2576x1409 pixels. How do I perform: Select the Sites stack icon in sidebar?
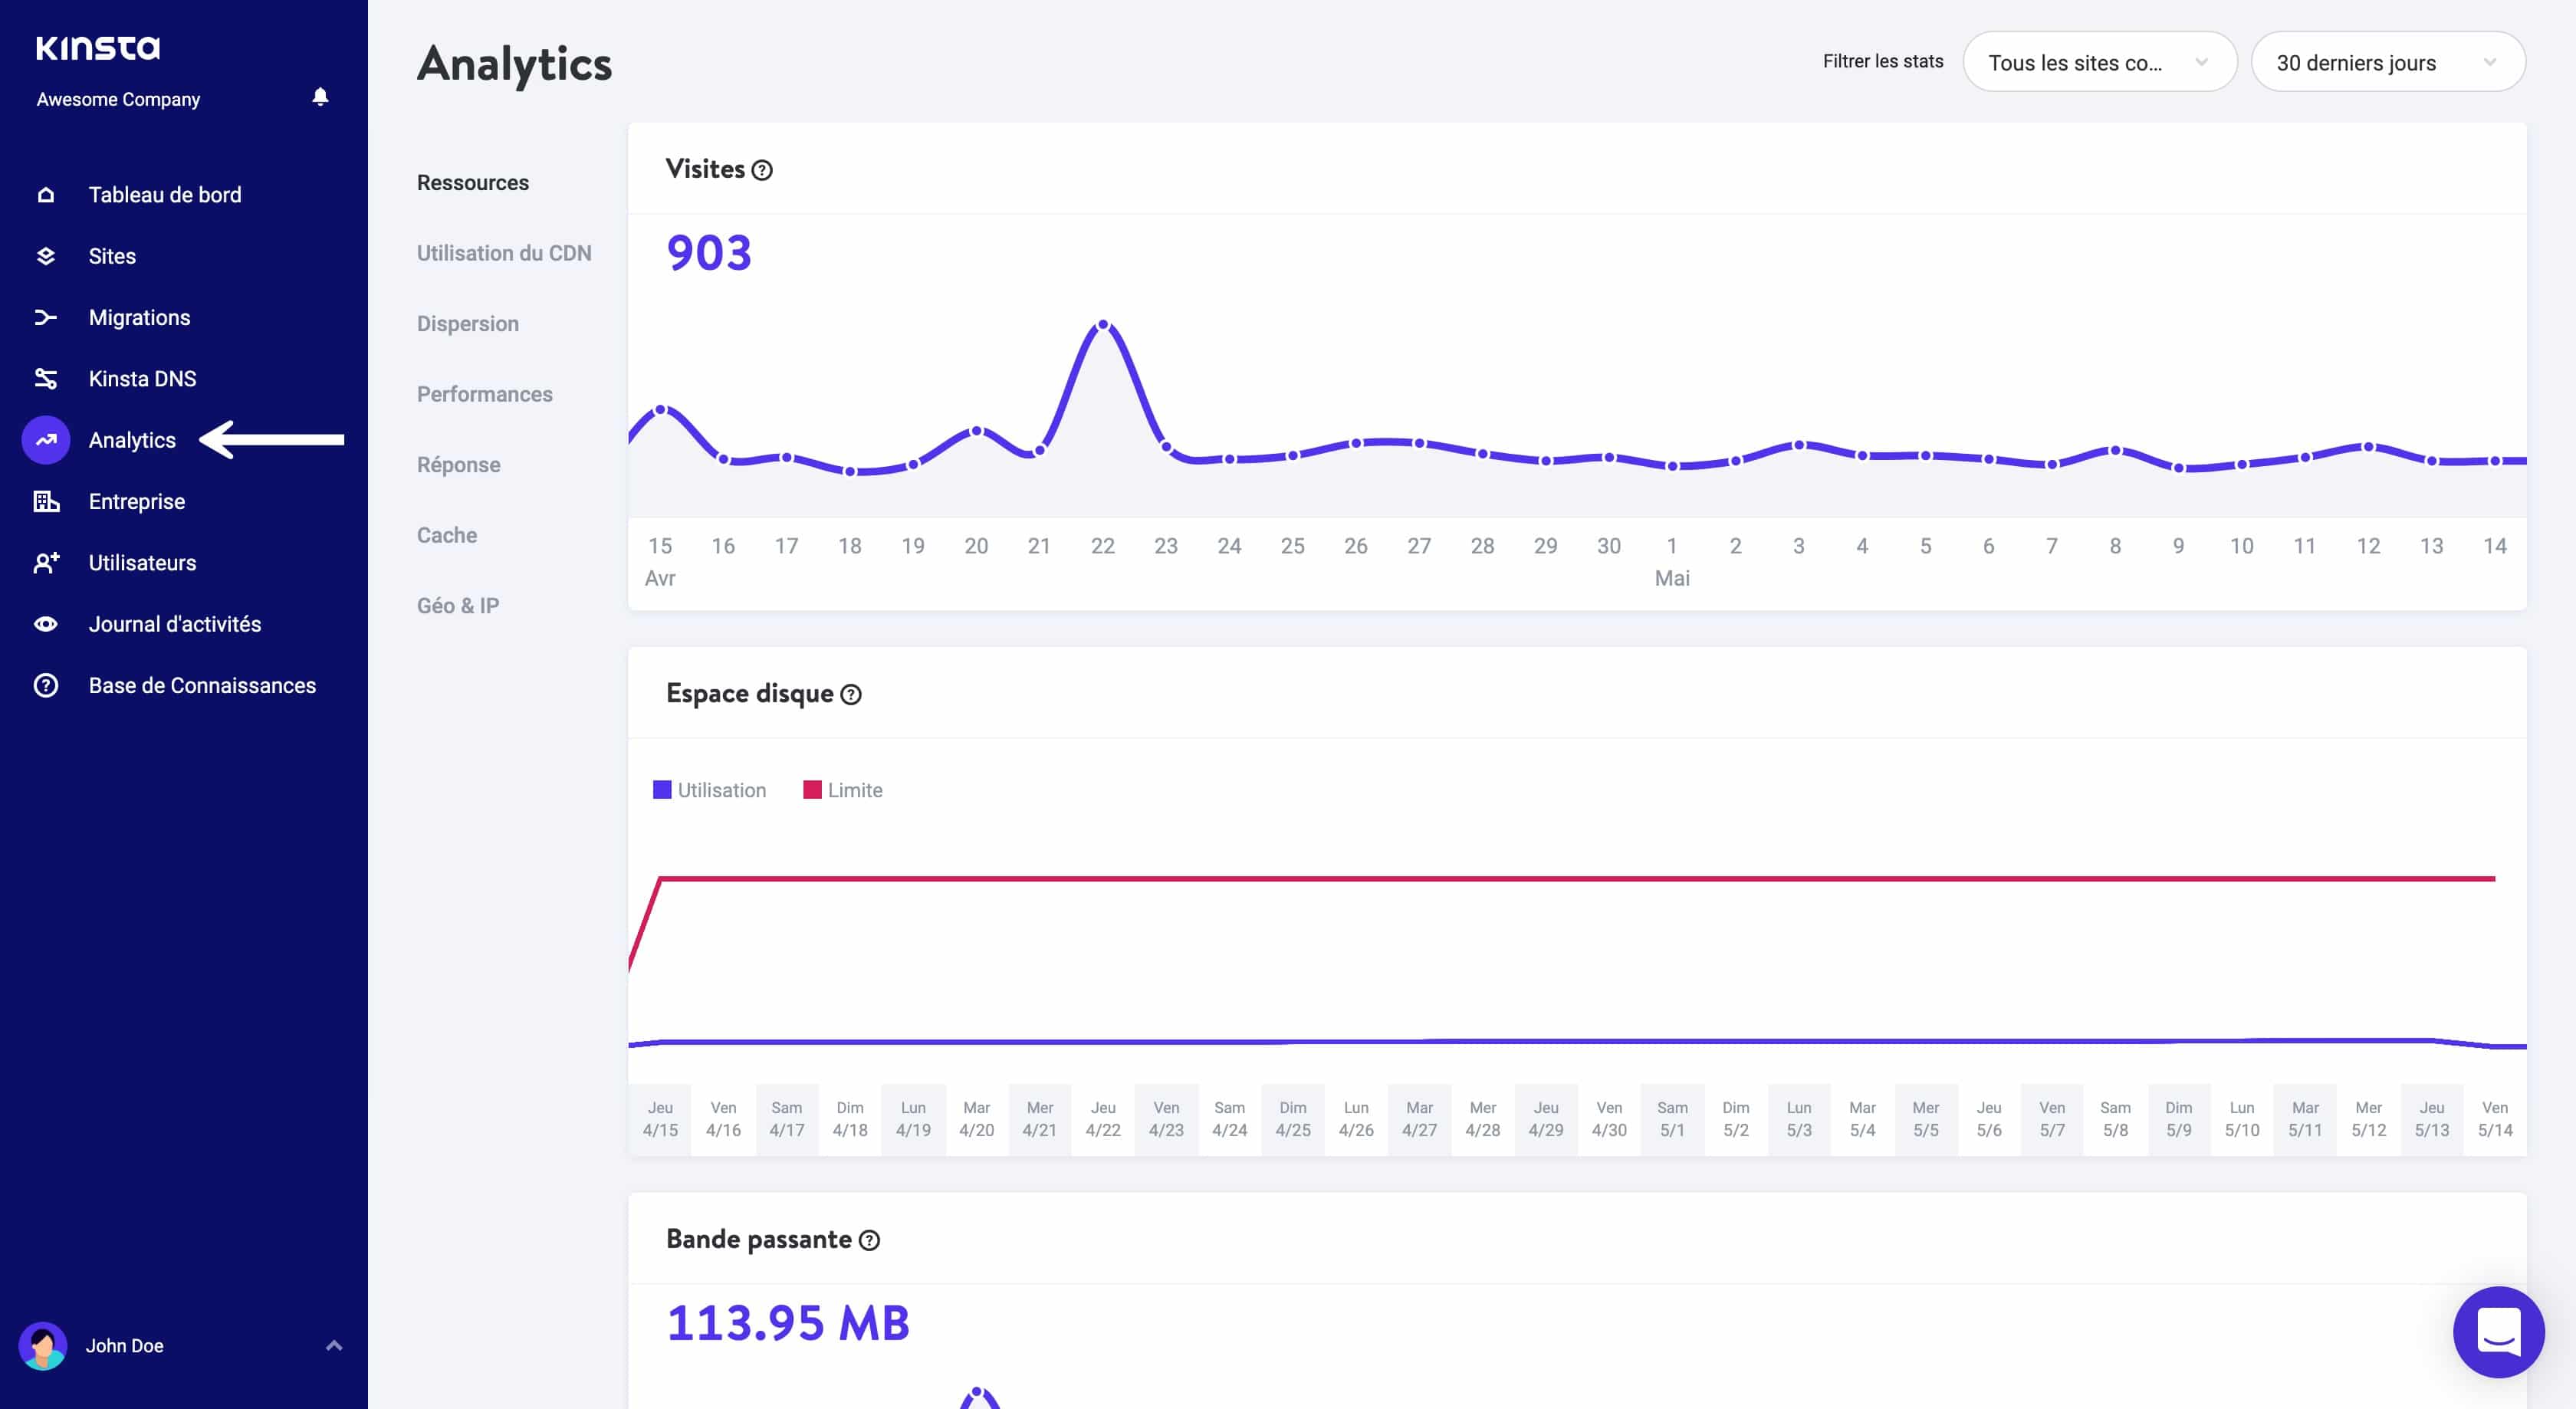click(46, 256)
